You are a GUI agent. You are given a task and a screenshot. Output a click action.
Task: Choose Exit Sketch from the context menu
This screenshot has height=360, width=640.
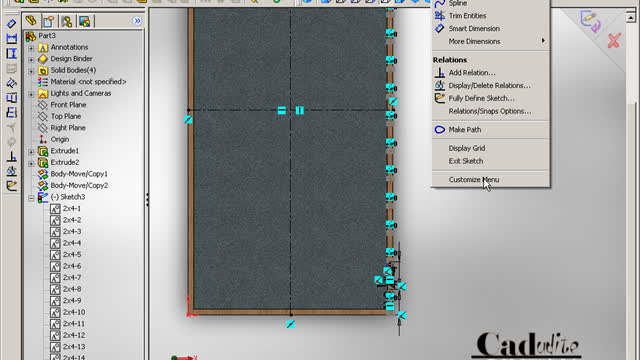click(x=491, y=161)
